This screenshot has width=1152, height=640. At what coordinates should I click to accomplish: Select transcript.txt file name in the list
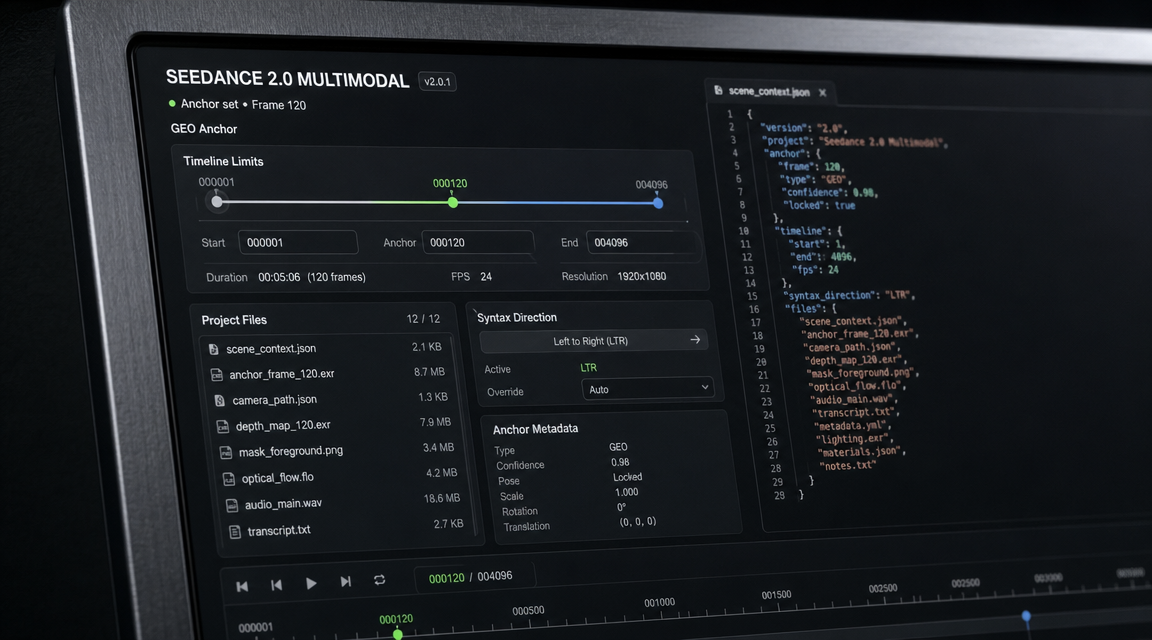(x=279, y=531)
